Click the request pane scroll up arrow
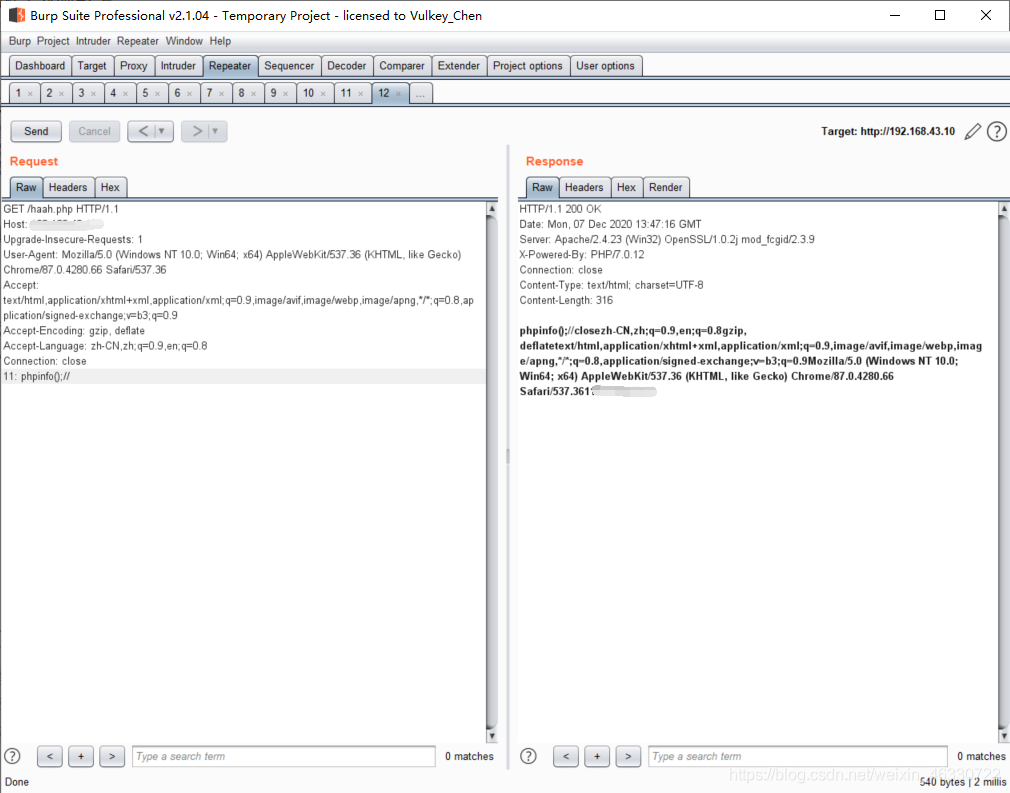Viewport: 1010px width, 793px height. (x=491, y=209)
